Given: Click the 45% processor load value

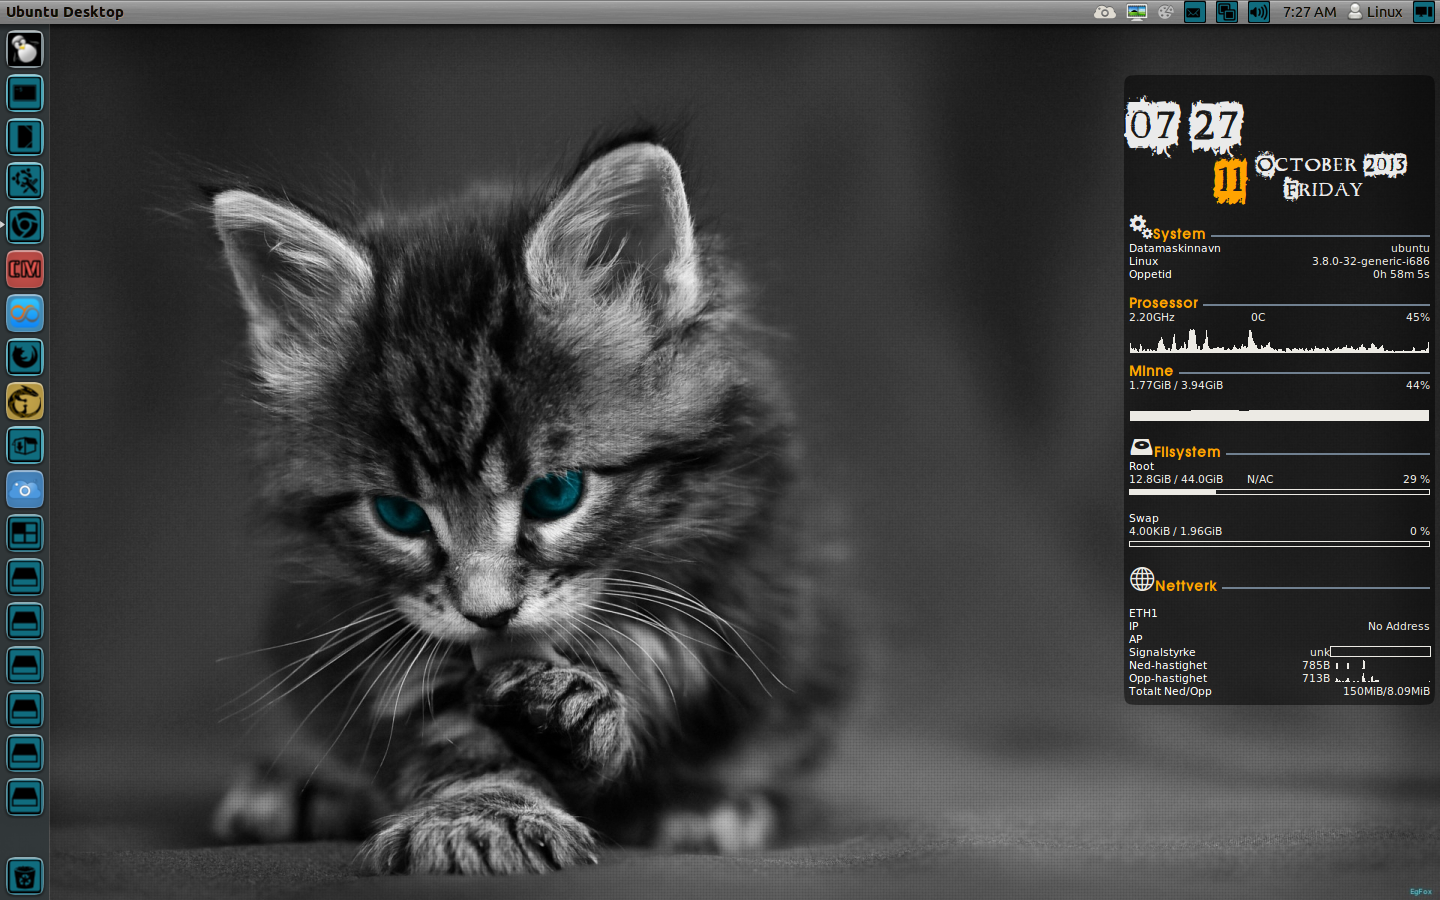Looking at the screenshot, I should coord(1418,317).
